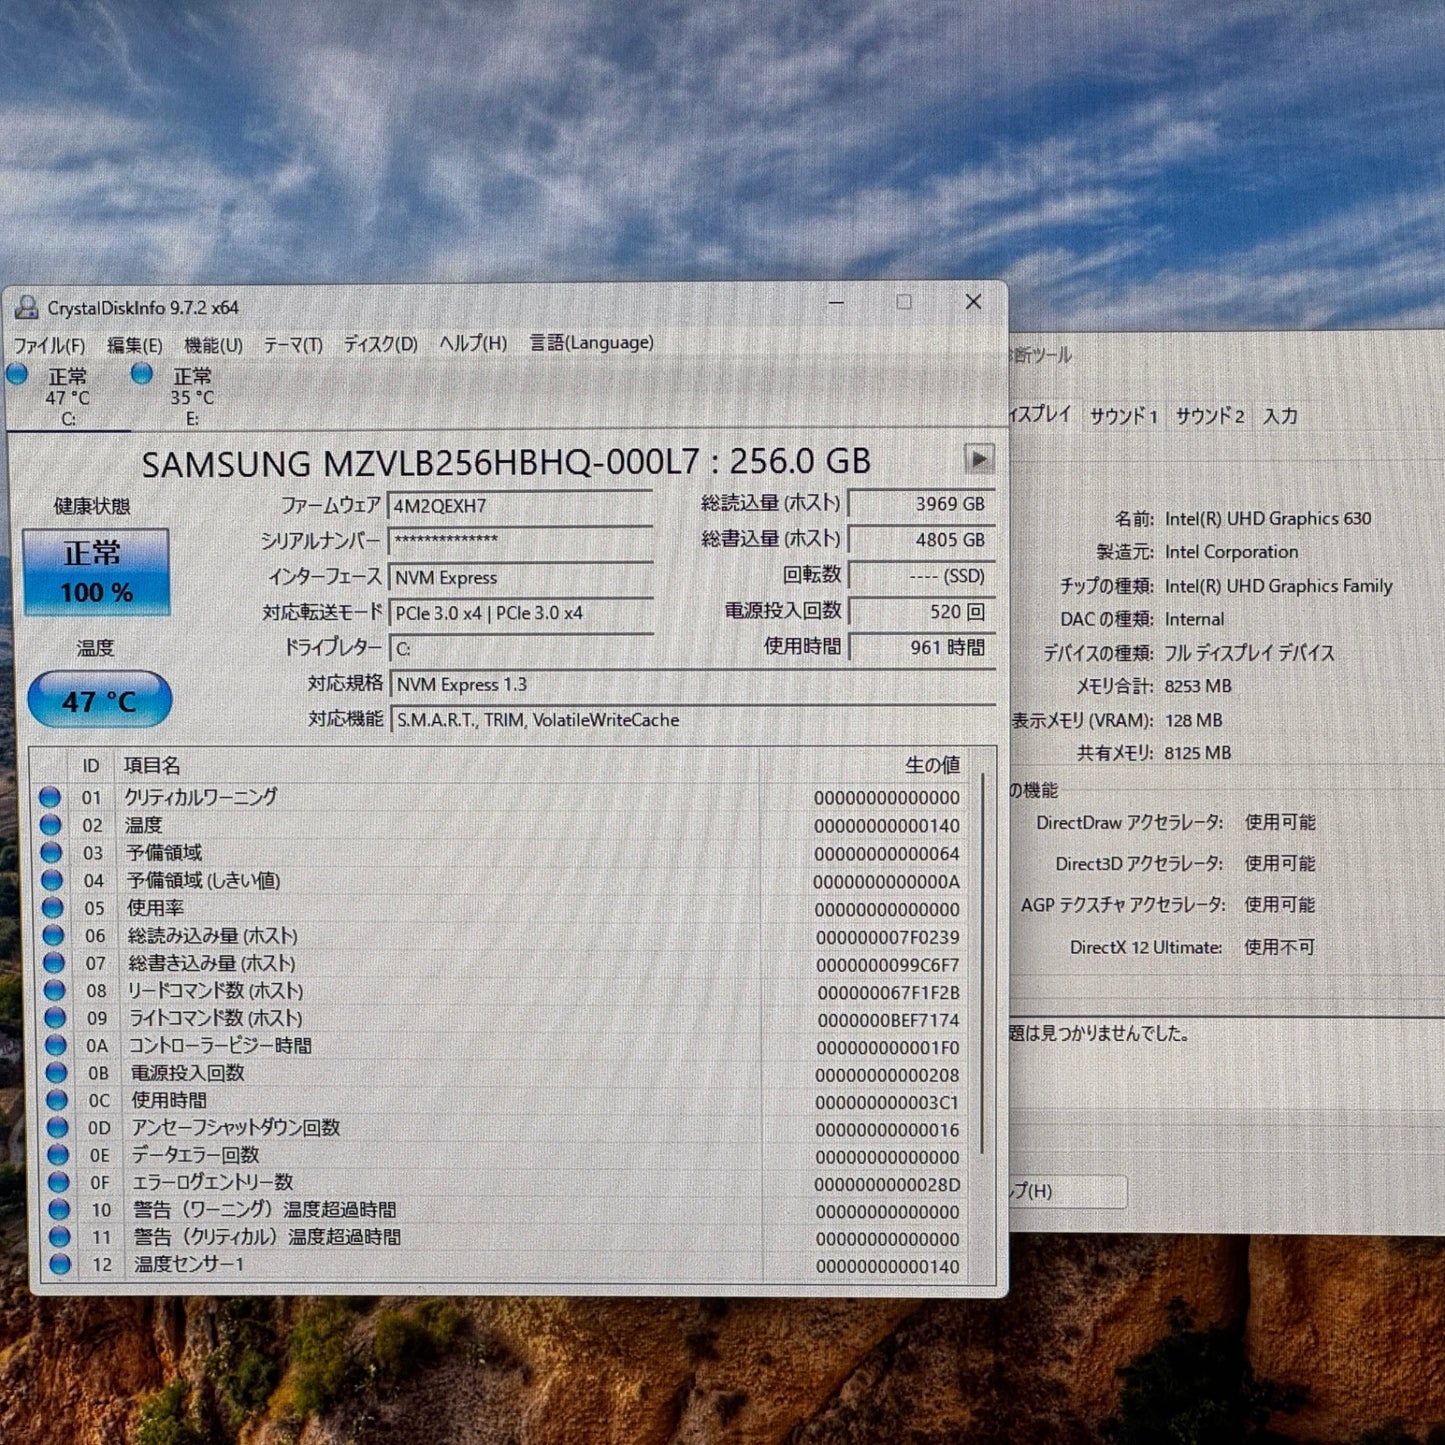Viewport: 1445px width, 1445px height.
Task: Click status orb for データエラー回数 row
Action: tap(59, 1155)
